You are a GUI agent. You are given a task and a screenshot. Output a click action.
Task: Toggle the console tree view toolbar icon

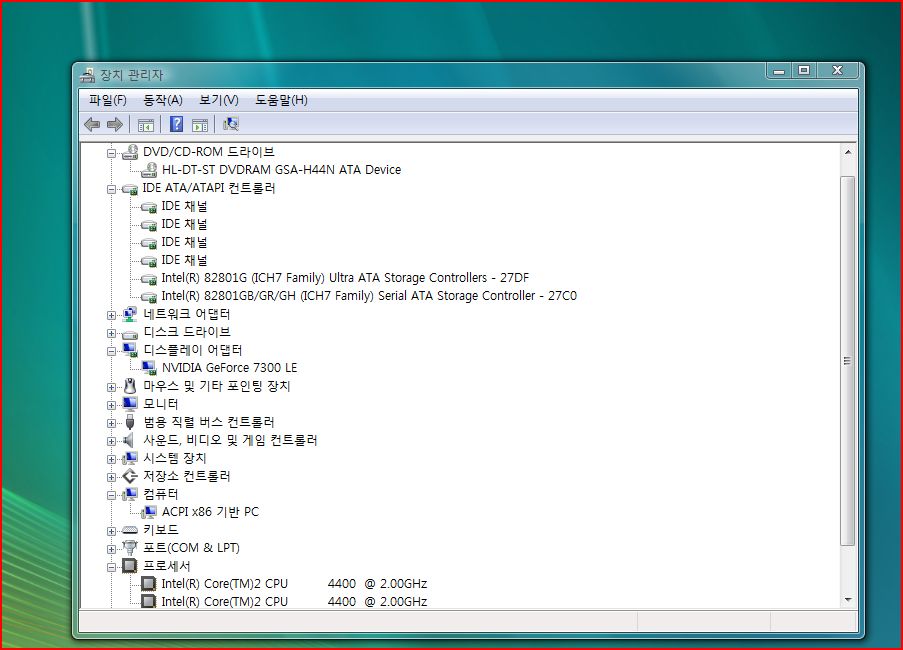pyautogui.click(x=146, y=124)
